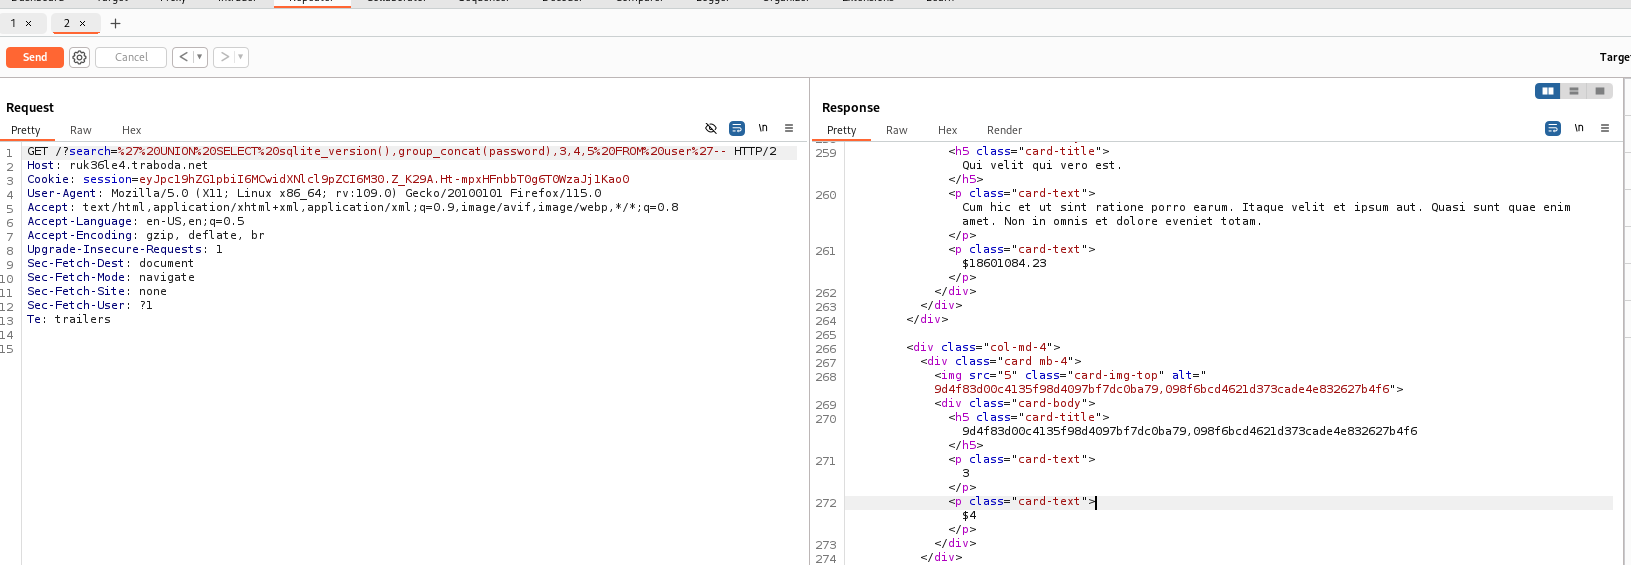Open Repeater request settings gear
The width and height of the screenshot is (1631, 565).
[80, 57]
